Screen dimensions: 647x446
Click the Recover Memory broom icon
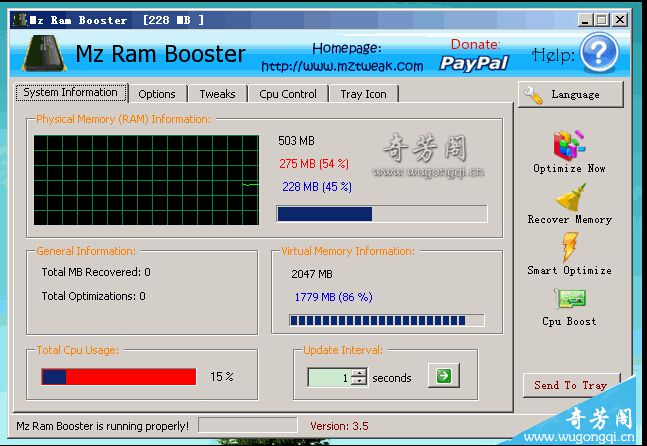[571, 197]
